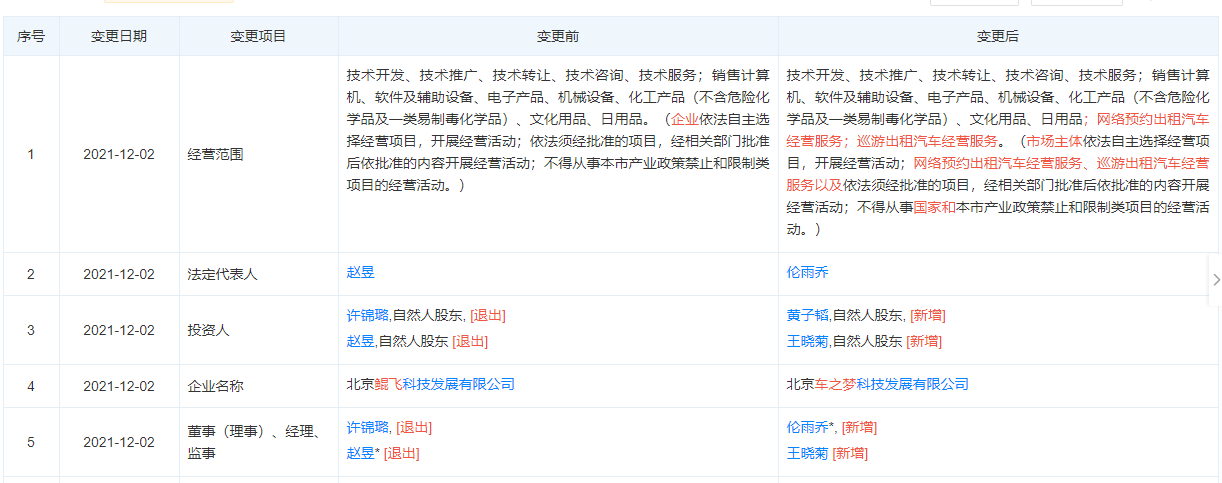Image resolution: width=1222 pixels, height=483 pixels.
Task: Open 北京车之梦科技发展有限公司 company link
Action: [877, 384]
